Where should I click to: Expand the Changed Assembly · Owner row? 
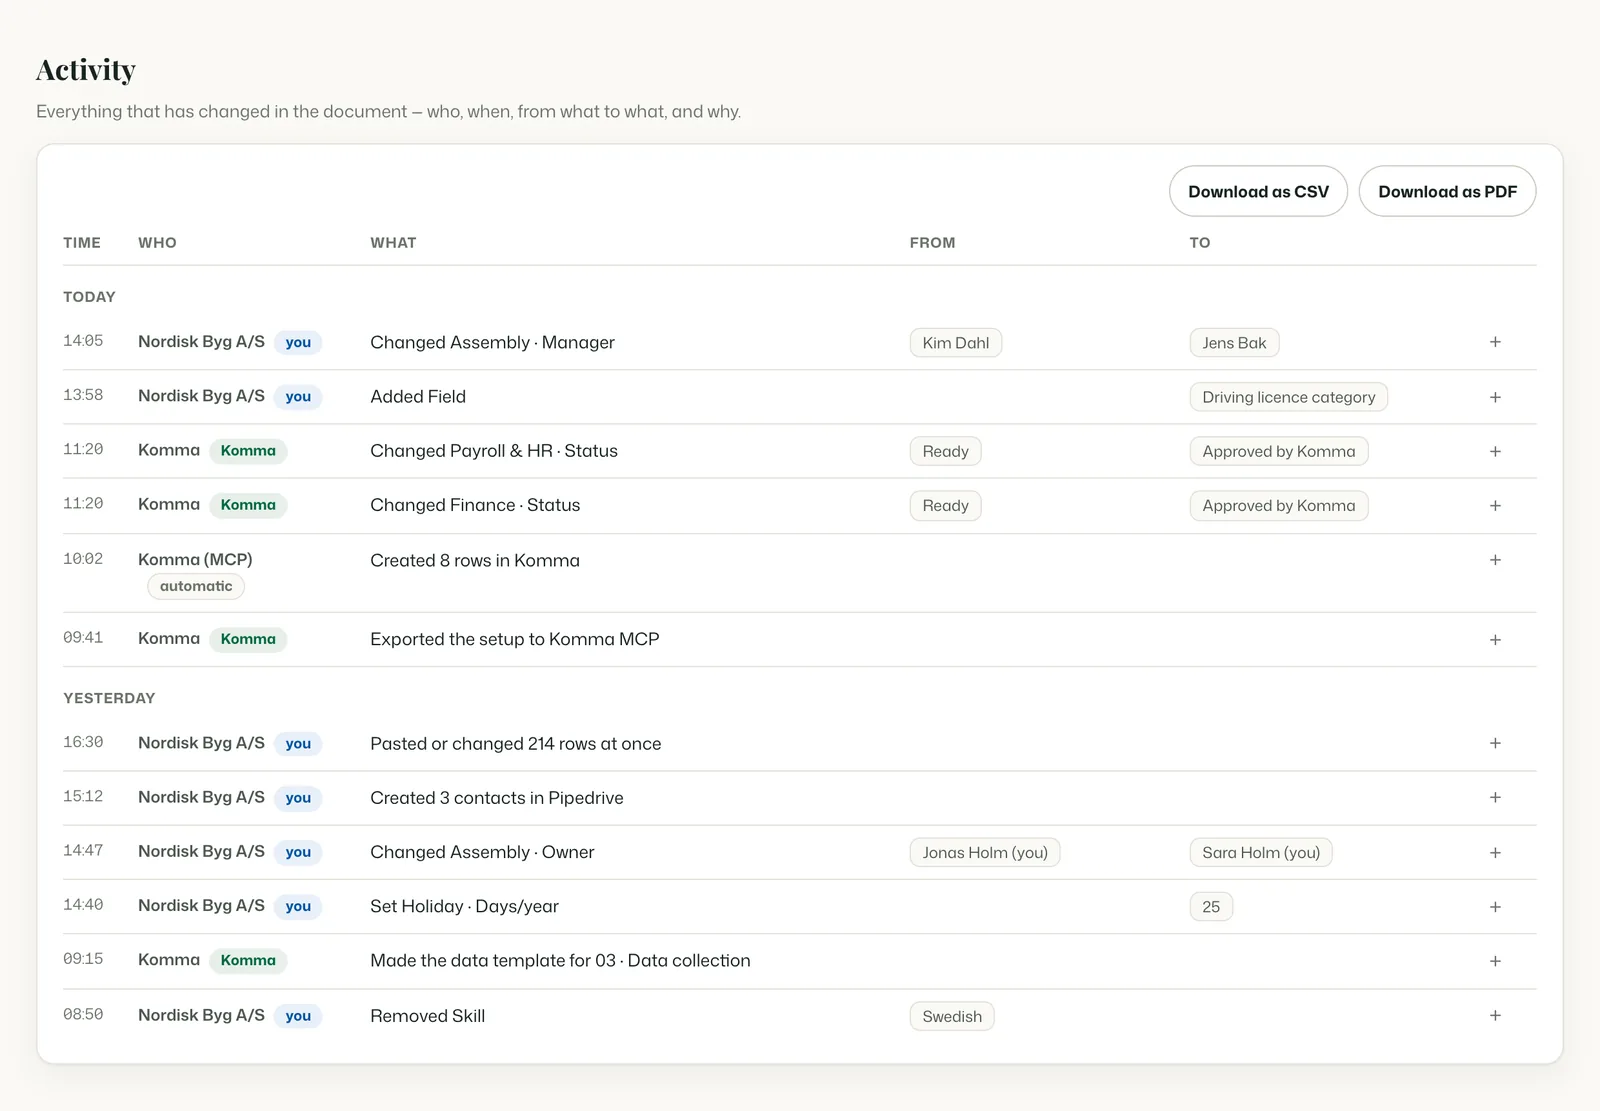point(1495,852)
